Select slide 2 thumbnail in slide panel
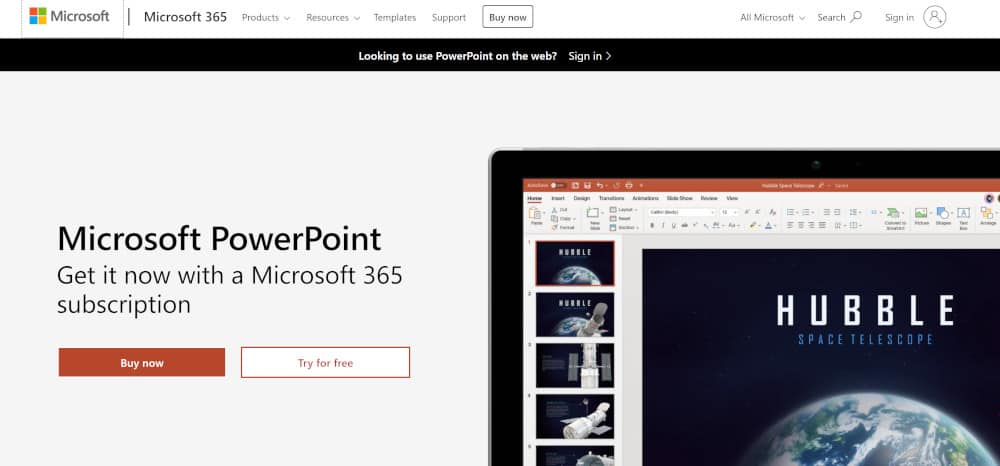This screenshot has height=466, width=1000. pos(575,314)
